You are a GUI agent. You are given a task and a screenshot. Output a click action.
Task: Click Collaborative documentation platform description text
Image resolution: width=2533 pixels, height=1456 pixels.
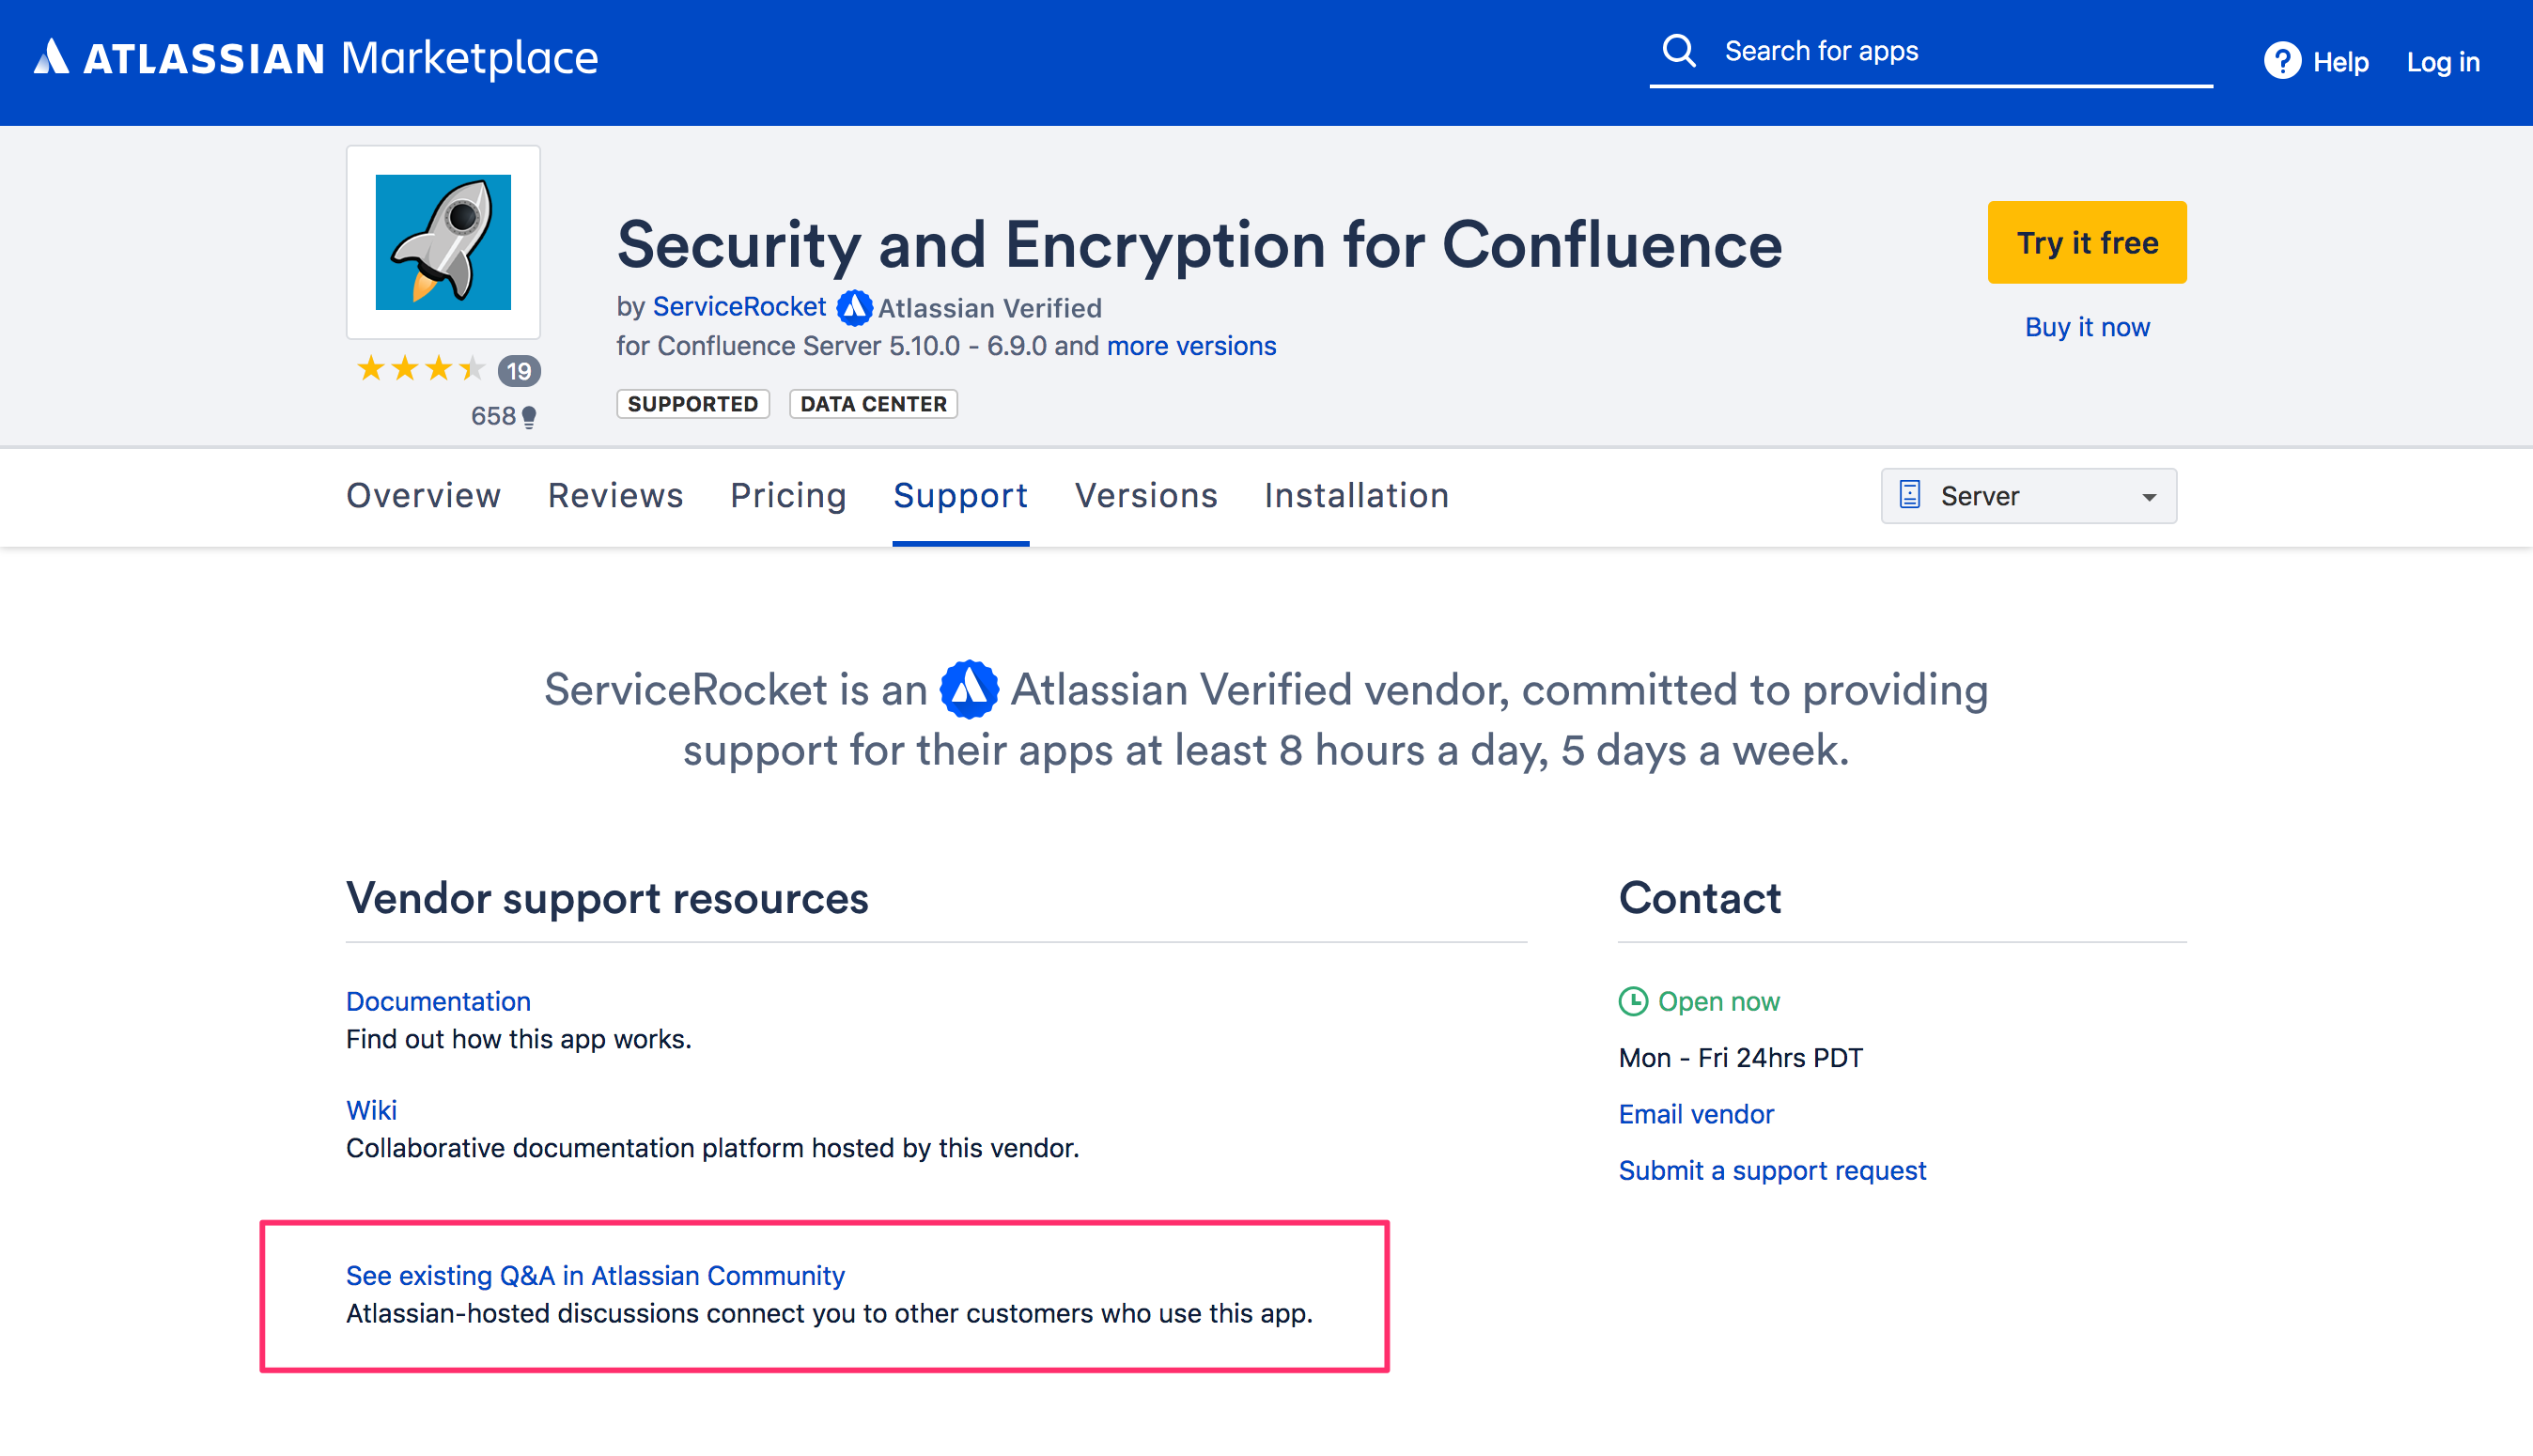712,1148
